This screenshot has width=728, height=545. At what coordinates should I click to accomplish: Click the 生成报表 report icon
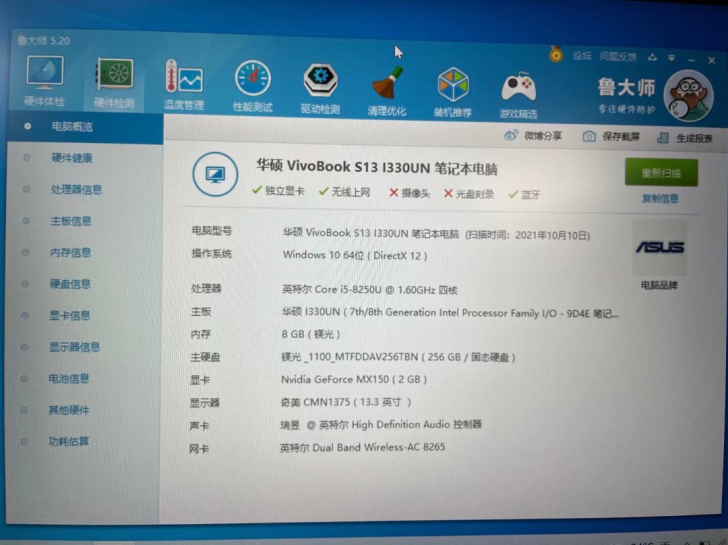[x=663, y=138]
